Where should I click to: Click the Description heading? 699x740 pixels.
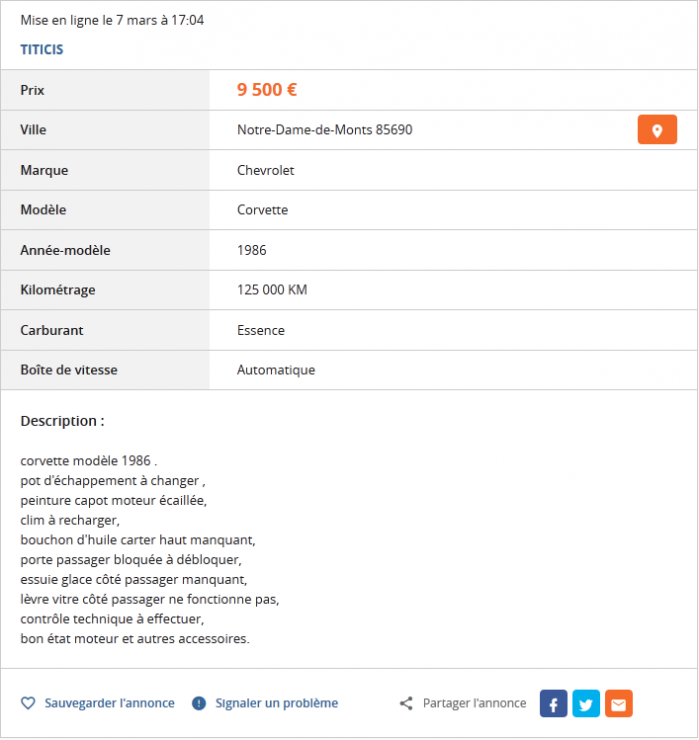click(62, 421)
